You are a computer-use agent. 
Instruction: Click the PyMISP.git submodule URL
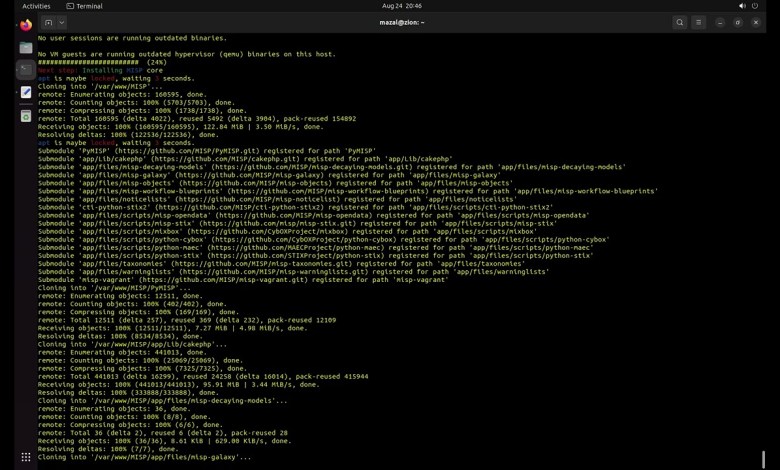click(x=189, y=151)
